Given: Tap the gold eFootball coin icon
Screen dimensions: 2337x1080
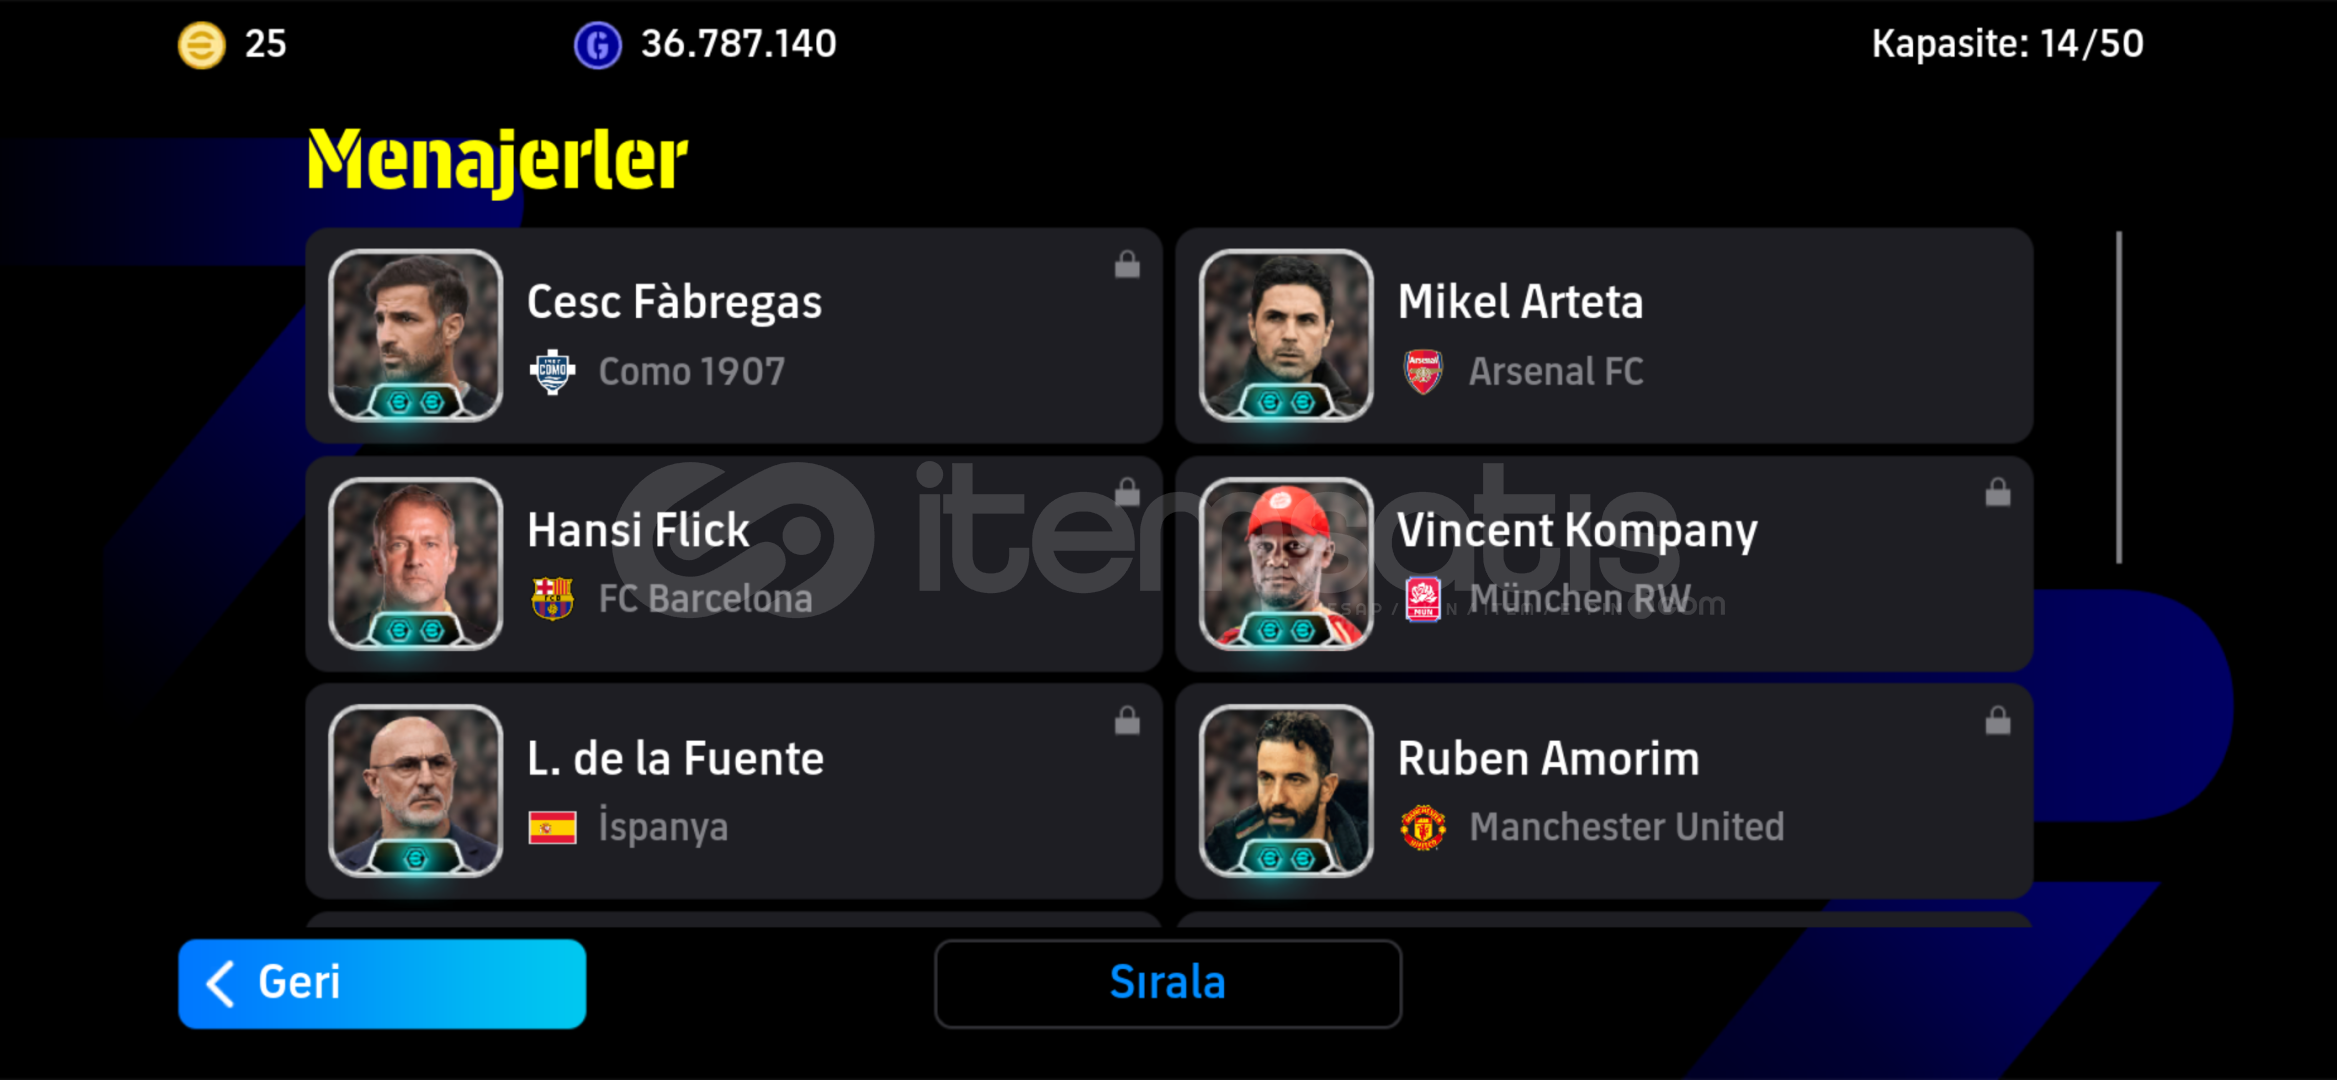Looking at the screenshot, I should 201,45.
